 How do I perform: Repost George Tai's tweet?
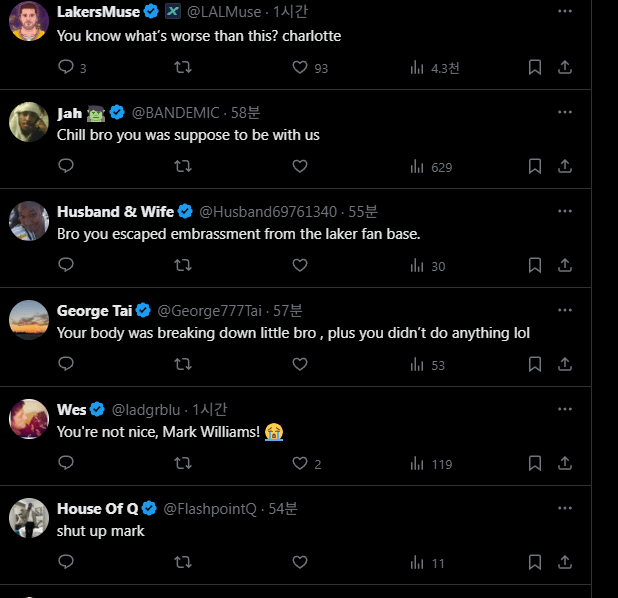pyautogui.click(x=183, y=365)
